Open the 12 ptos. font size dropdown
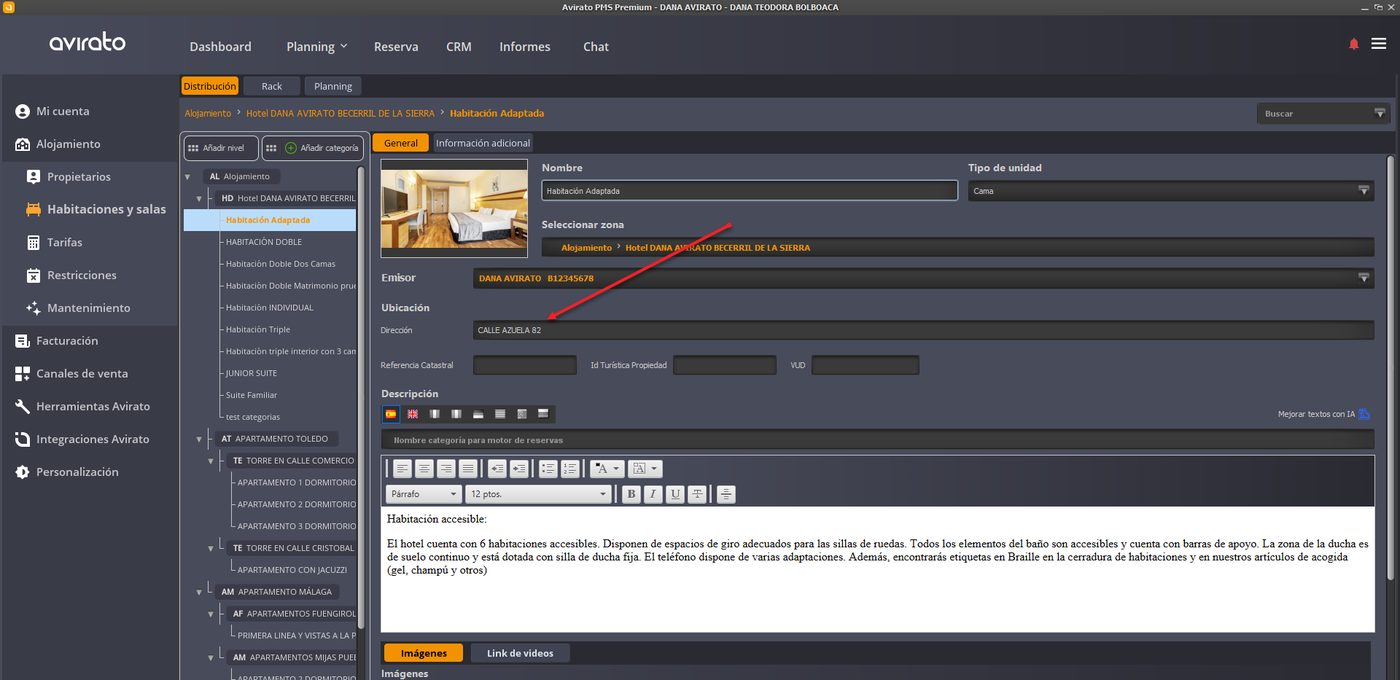 point(538,494)
